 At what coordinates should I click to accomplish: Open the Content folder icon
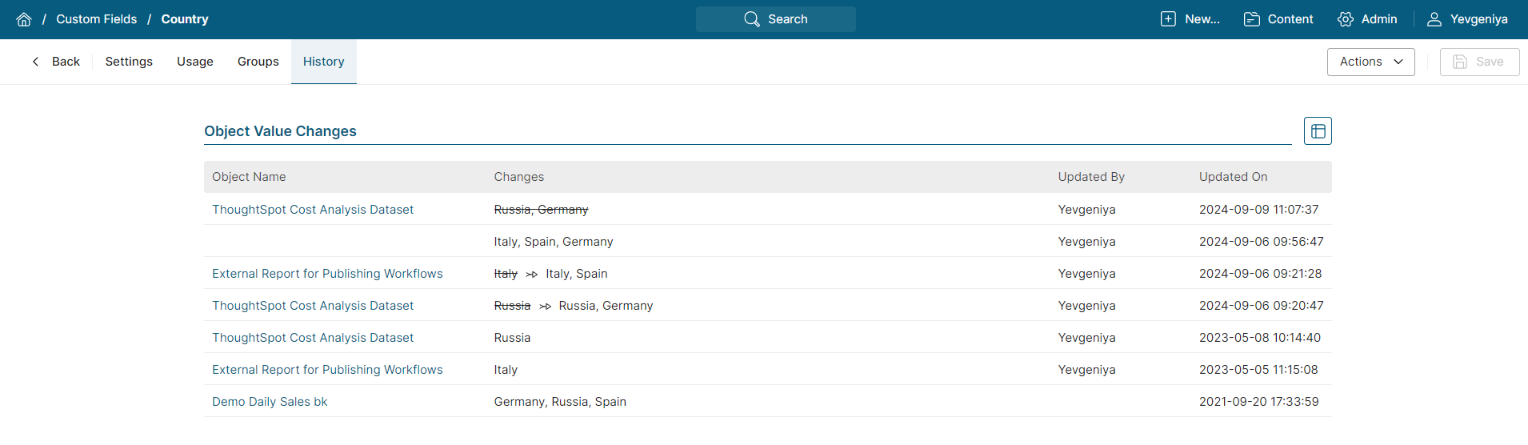[1251, 19]
